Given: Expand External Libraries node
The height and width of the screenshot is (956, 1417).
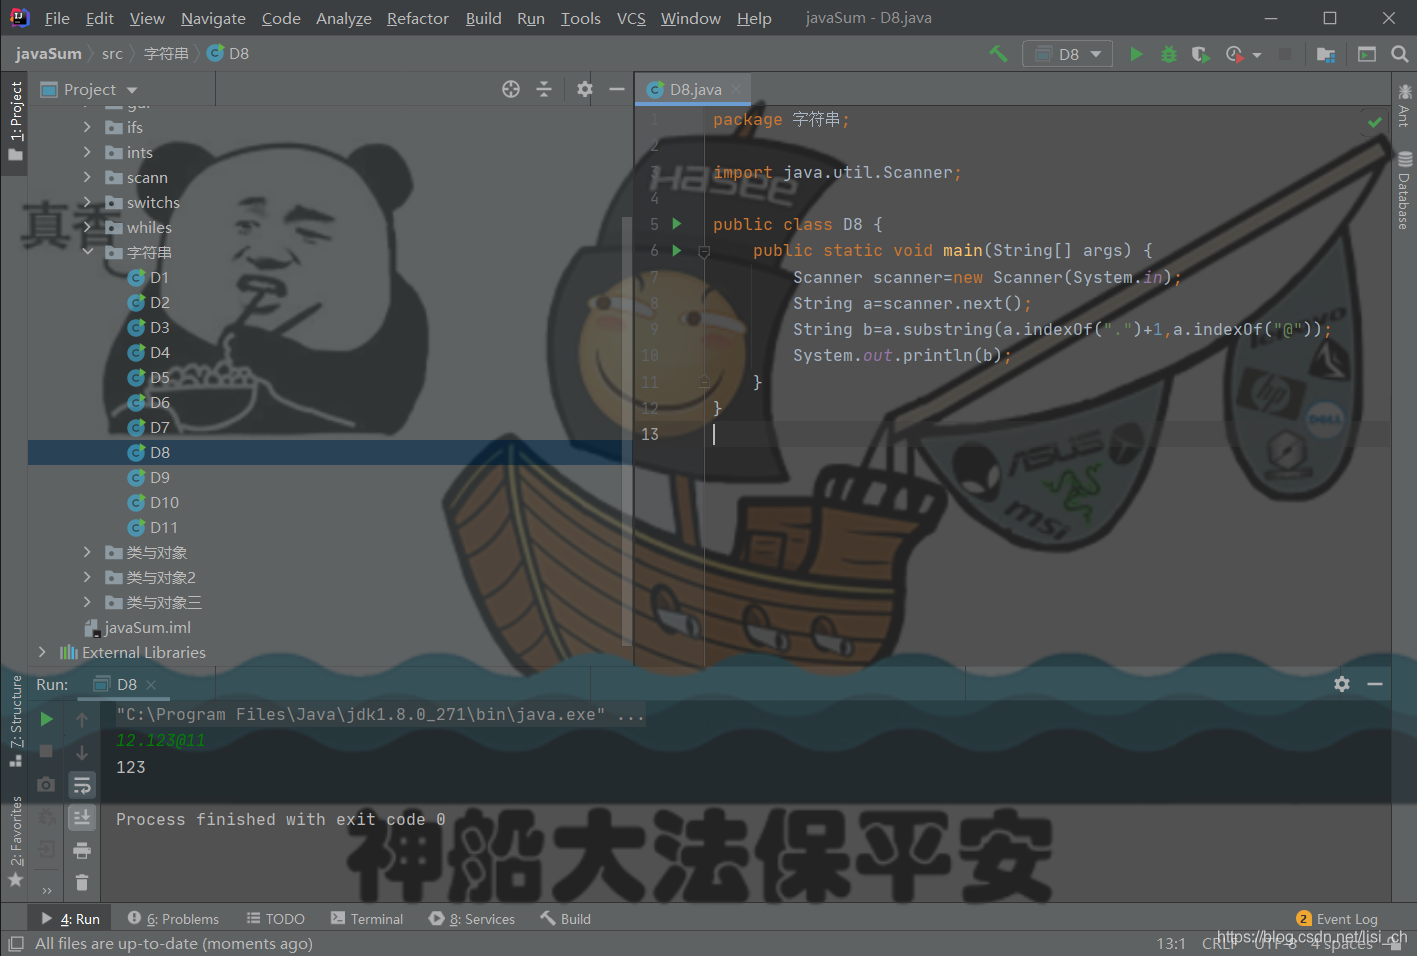Looking at the screenshot, I should (x=42, y=652).
